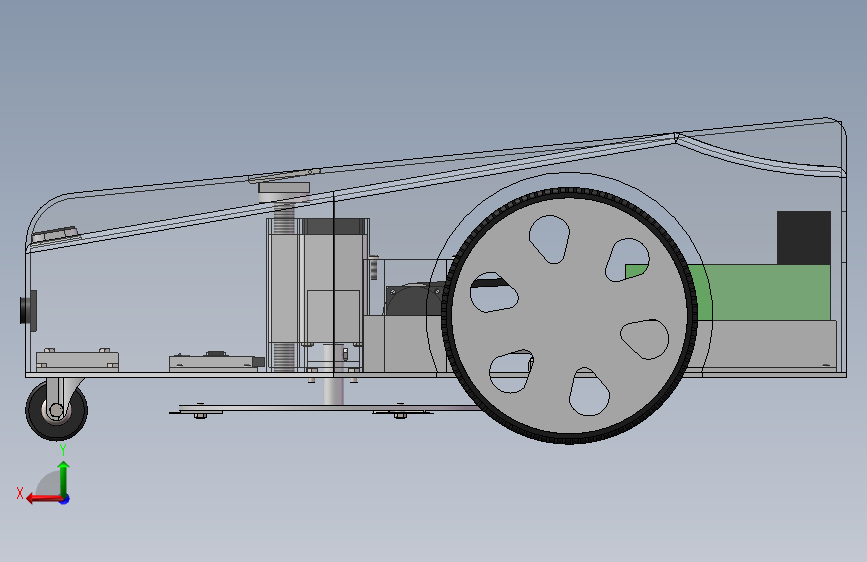Image resolution: width=867 pixels, height=562 pixels.
Task: Select the round knob atop the threaded screw
Action: [x=284, y=192]
